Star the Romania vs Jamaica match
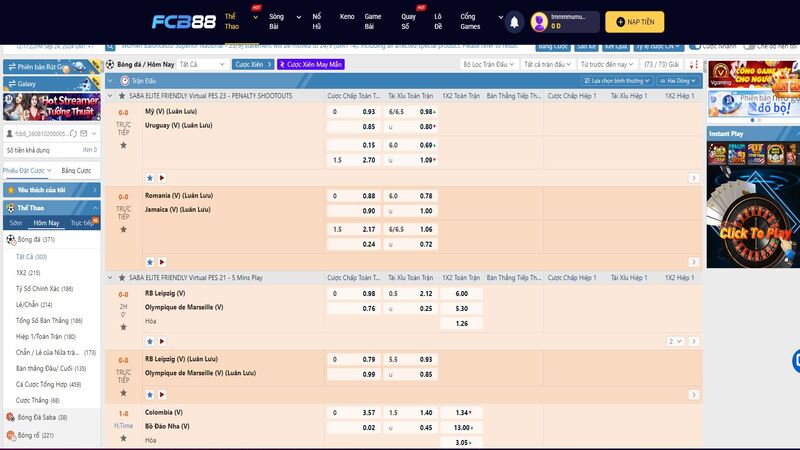Screen dimensions: 800x450 [x=123, y=230]
